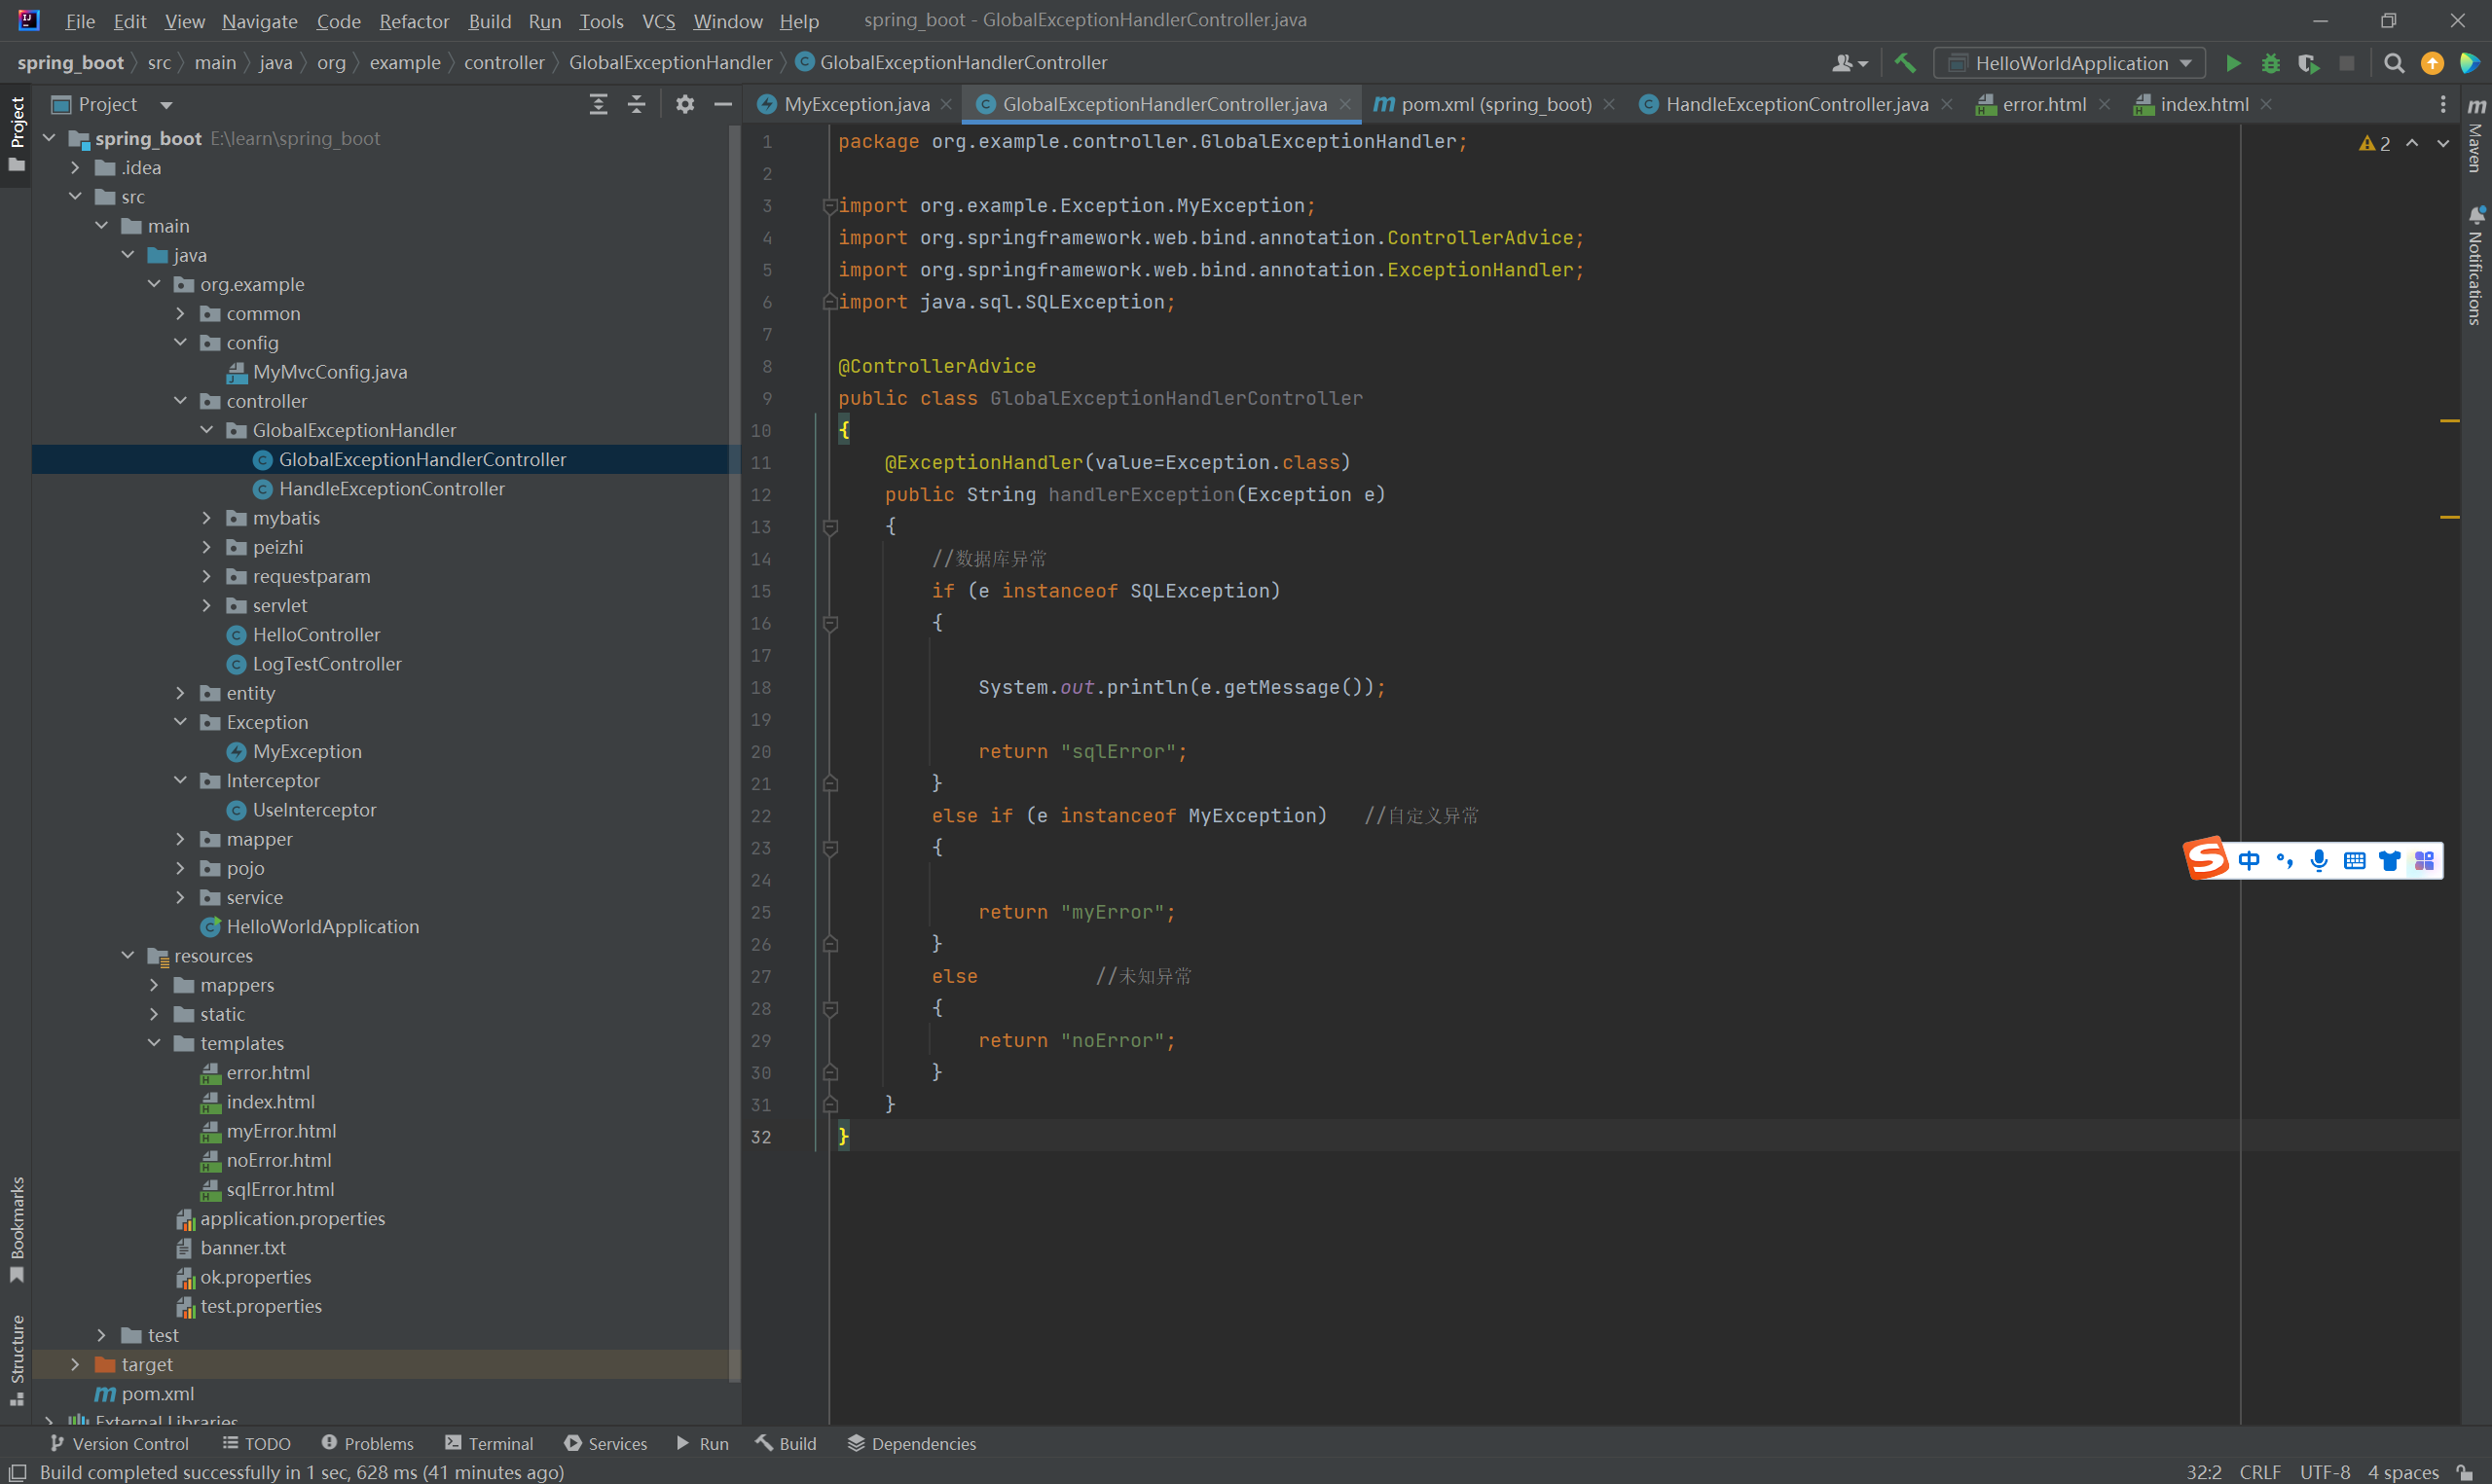The width and height of the screenshot is (2492, 1484).
Task: Click Expand All in Project panel
Action: pos(598,104)
